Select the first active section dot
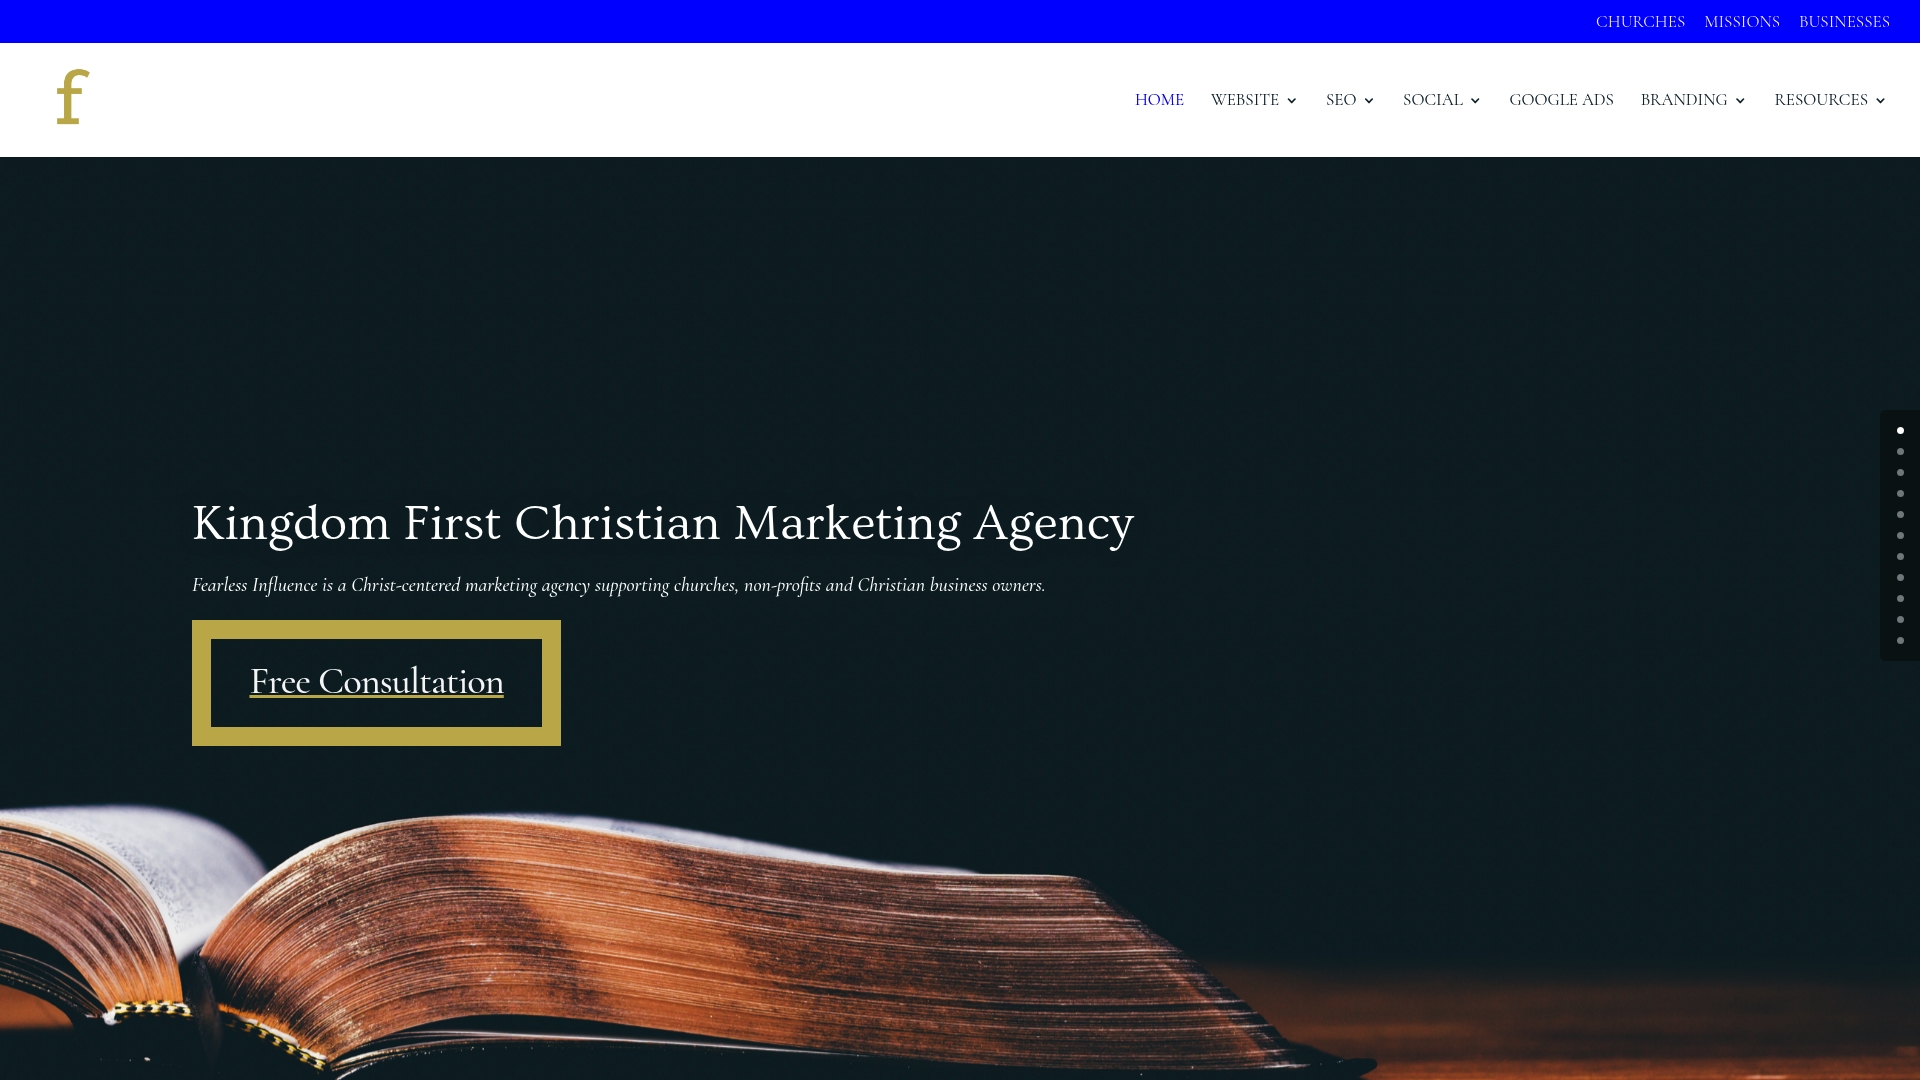The height and width of the screenshot is (1080, 1920). coord(1900,430)
